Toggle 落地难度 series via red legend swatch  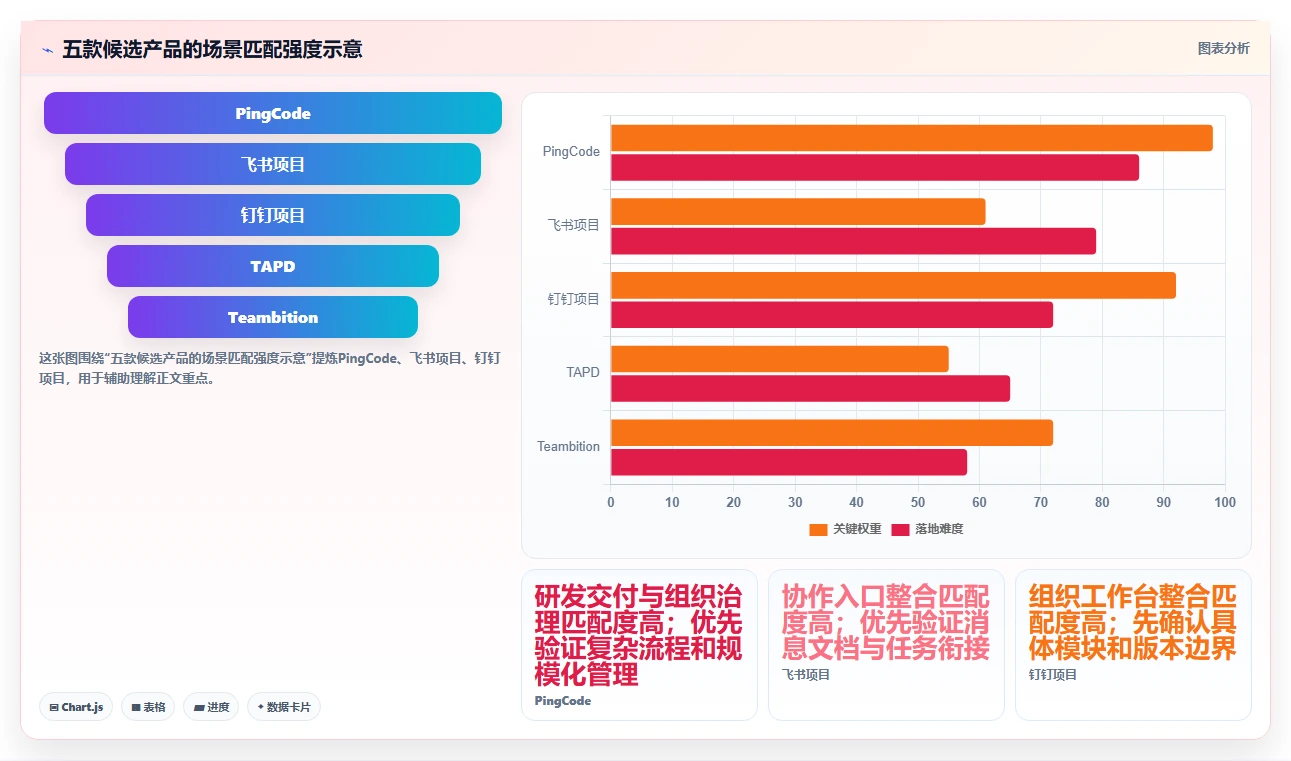pos(901,529)
